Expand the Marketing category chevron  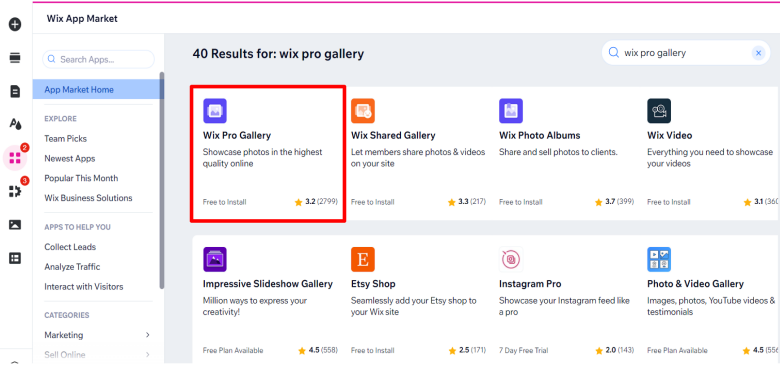coord(148,335)
